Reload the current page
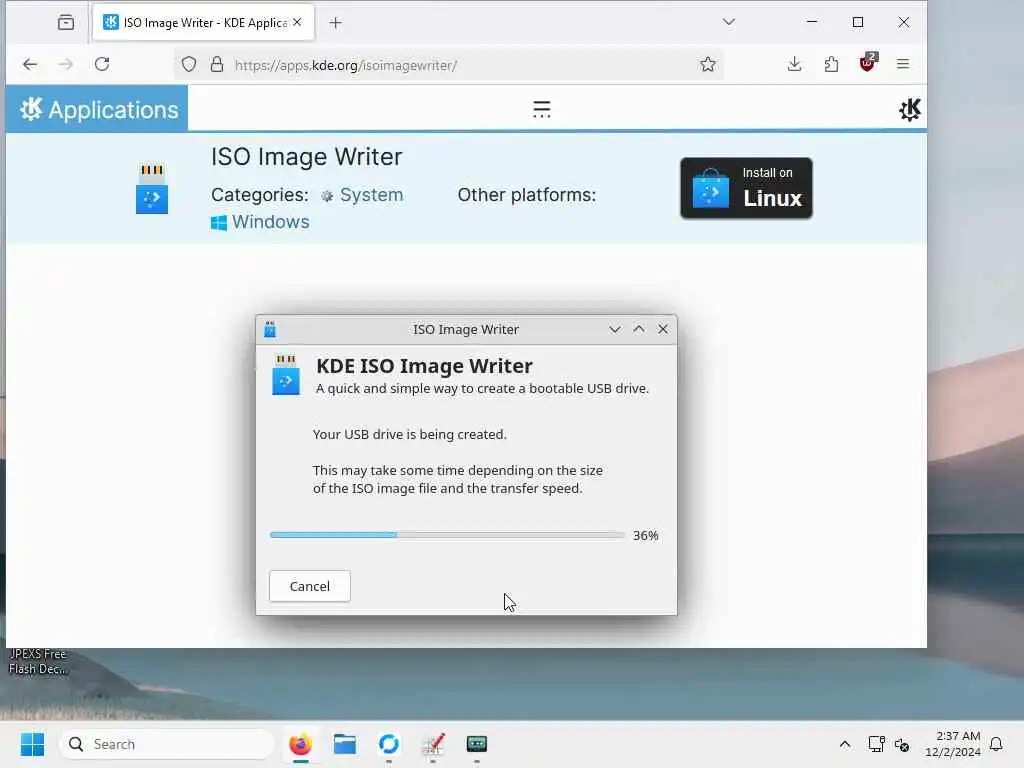This screenshot has width=1024, height=768. [x=102, y=64]
